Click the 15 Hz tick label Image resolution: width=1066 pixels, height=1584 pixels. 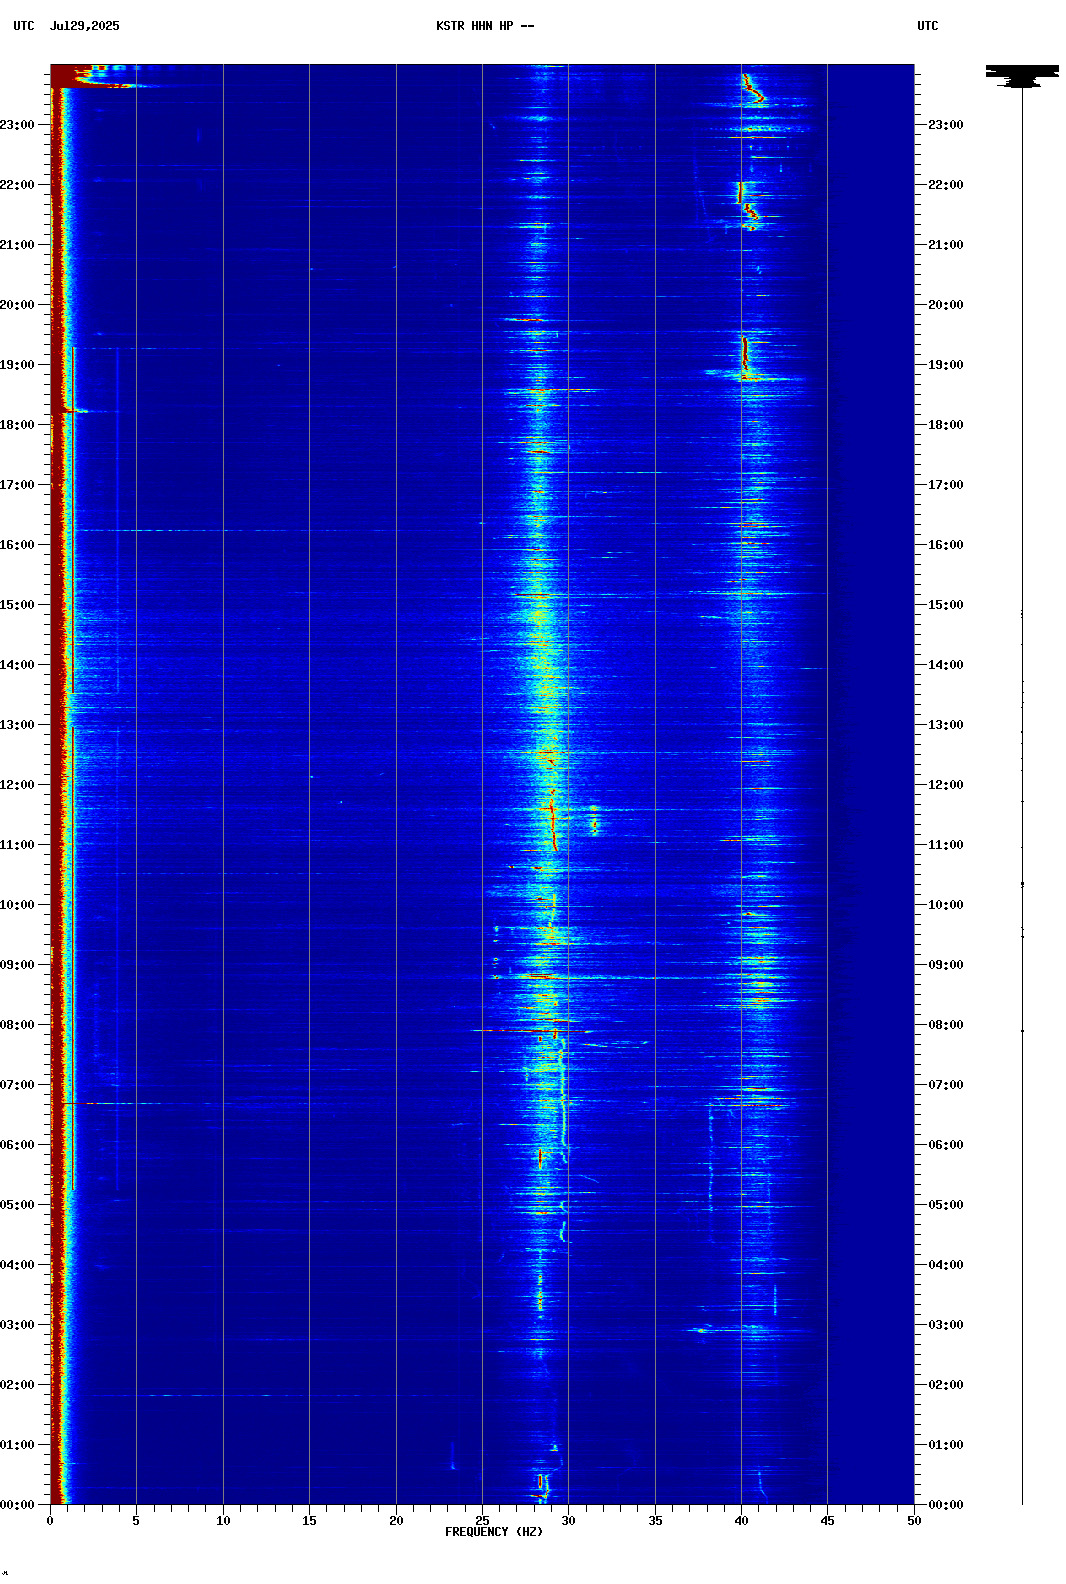[309, 1521]
